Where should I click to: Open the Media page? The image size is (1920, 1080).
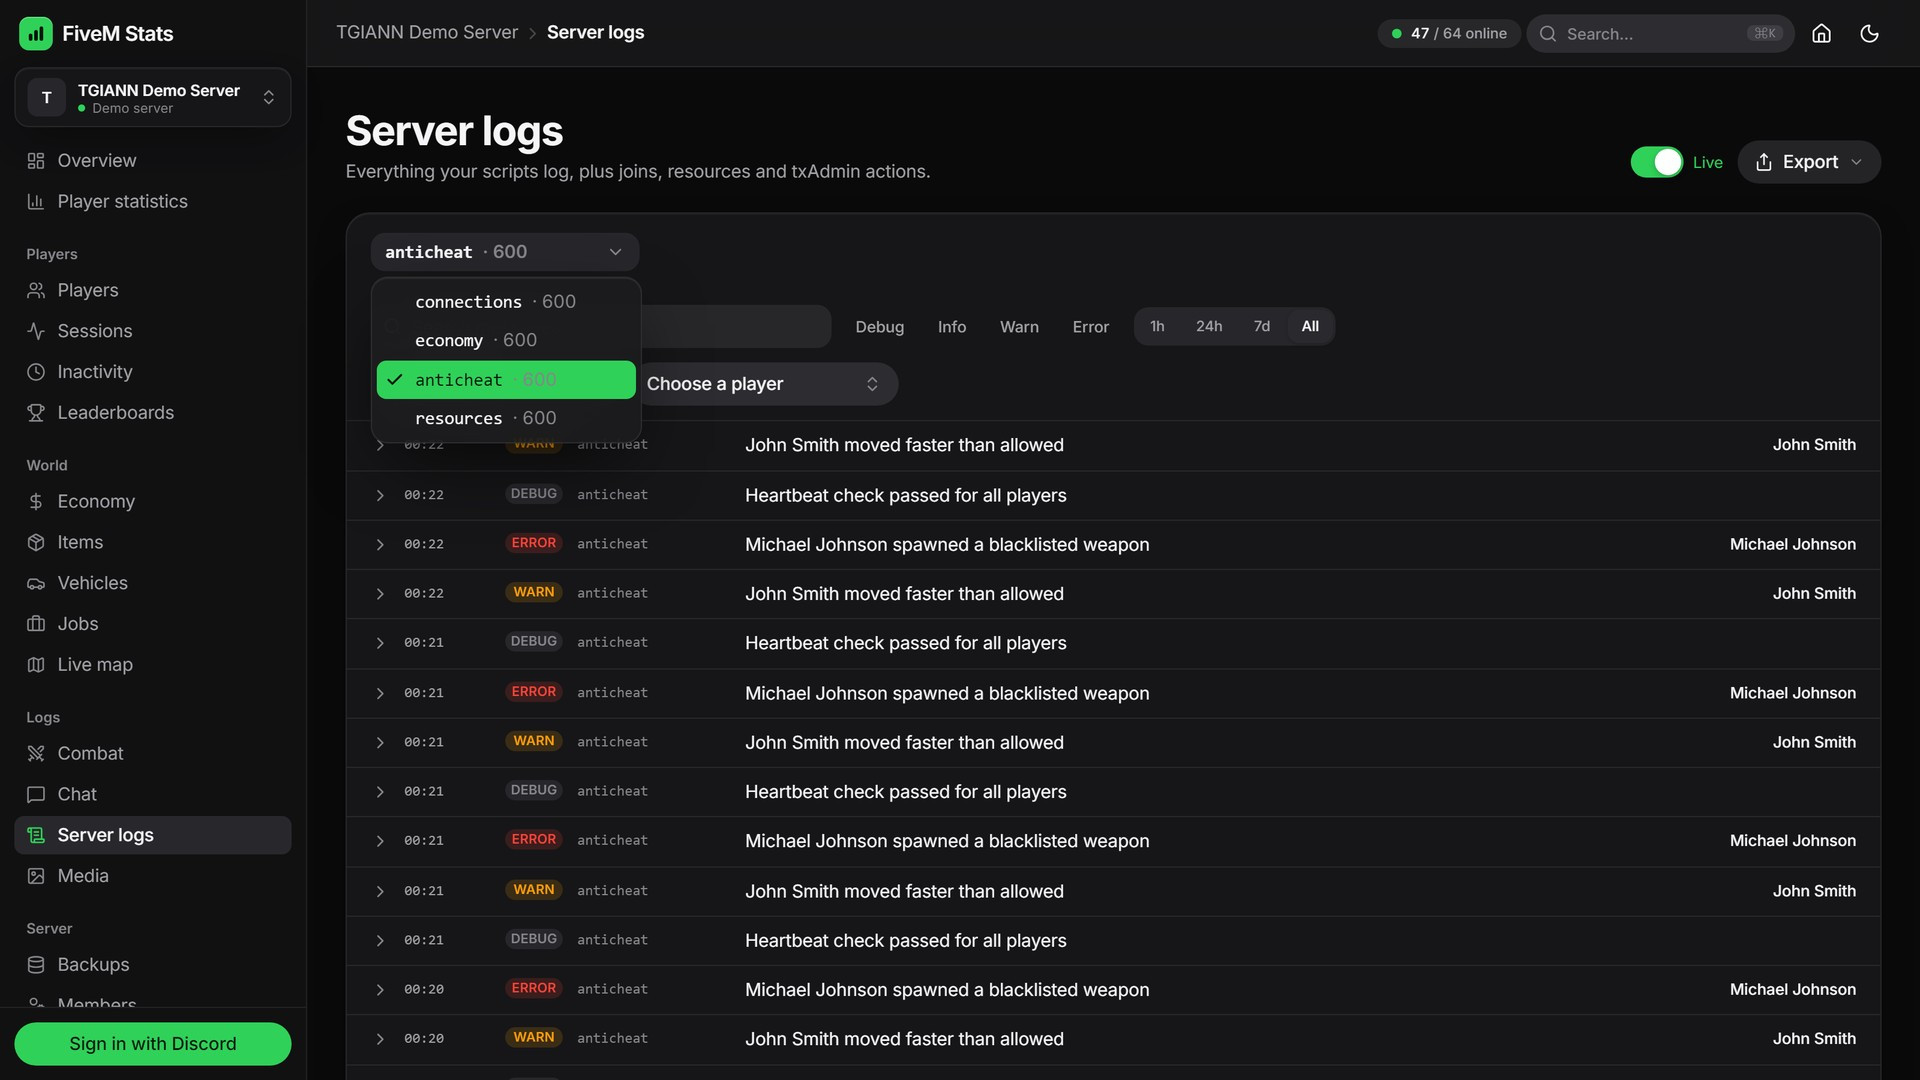(x=153, y=876)
